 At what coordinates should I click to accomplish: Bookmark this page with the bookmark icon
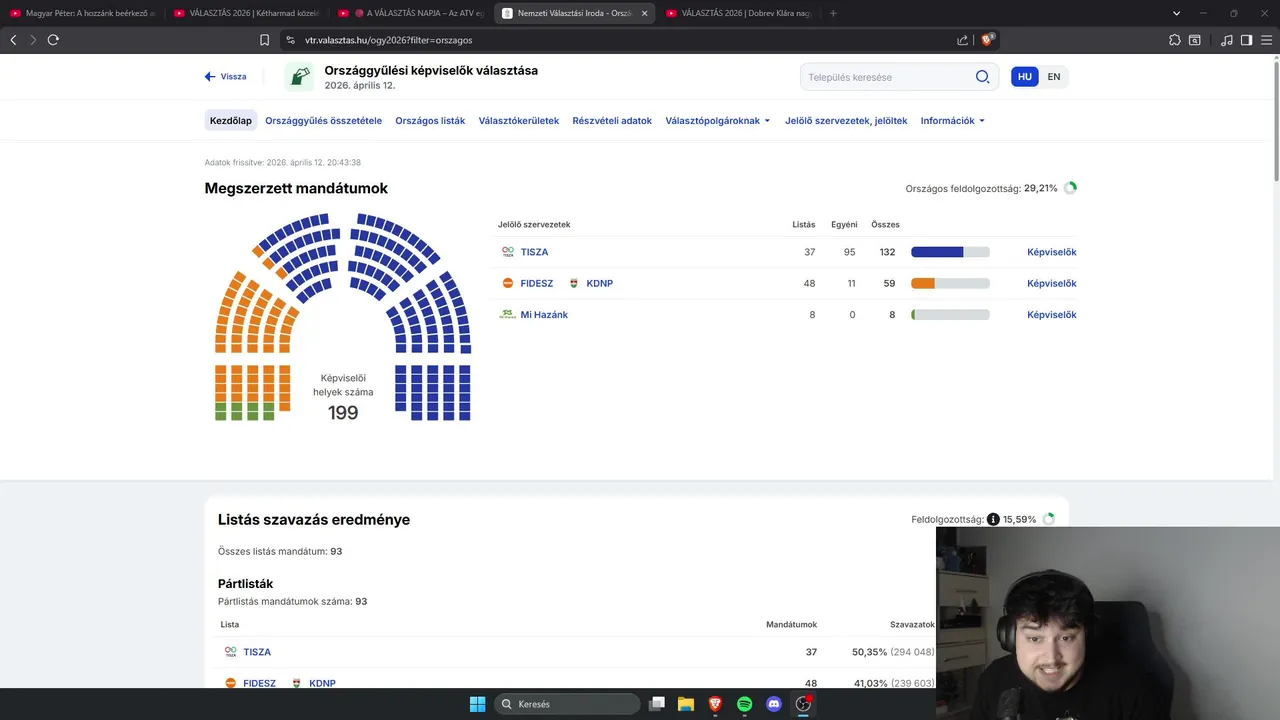point(264,40)
